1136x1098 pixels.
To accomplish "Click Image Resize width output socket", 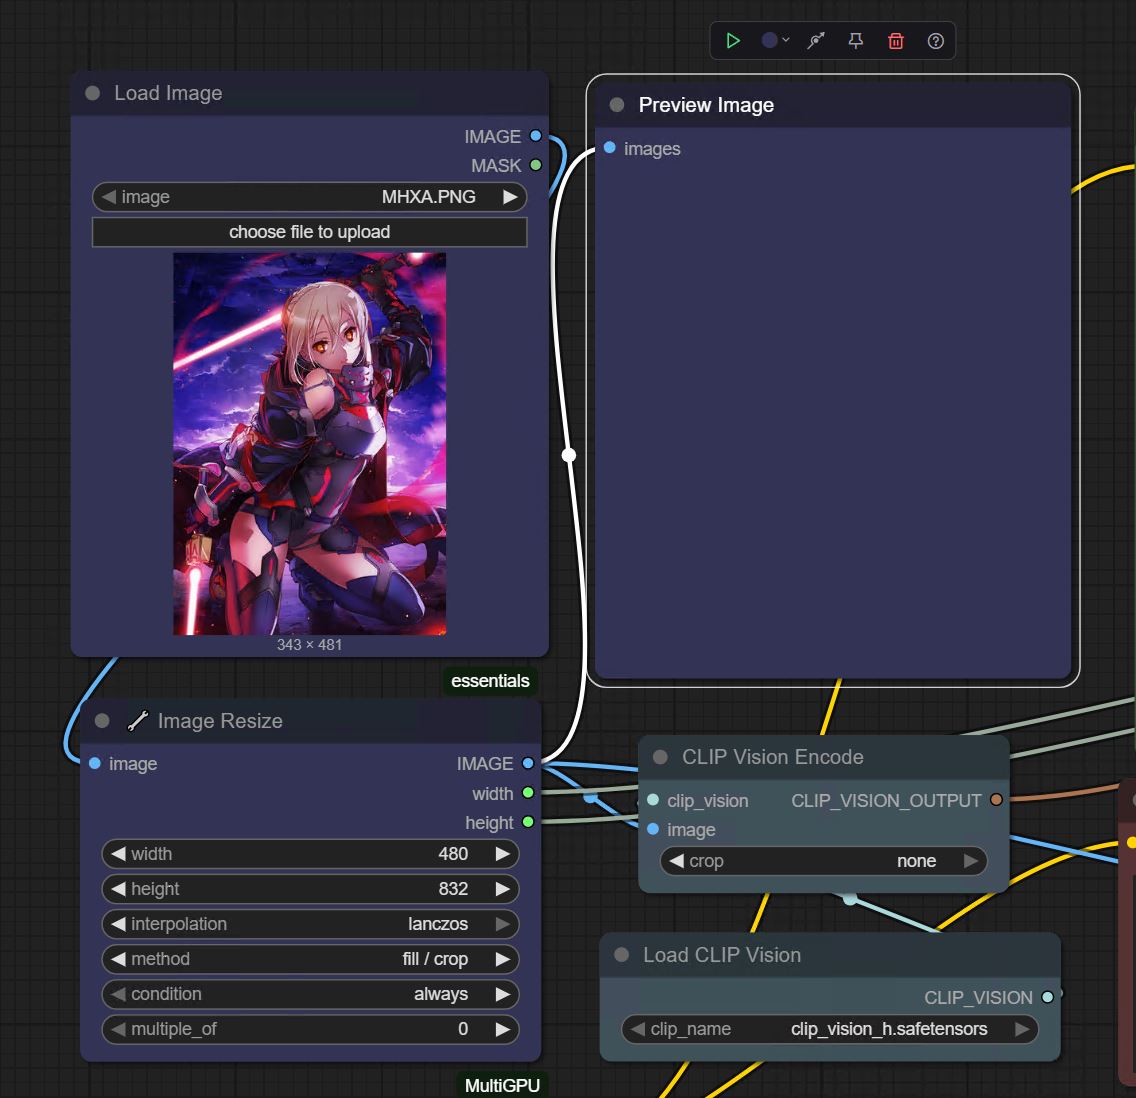I will tap(528, 793).
